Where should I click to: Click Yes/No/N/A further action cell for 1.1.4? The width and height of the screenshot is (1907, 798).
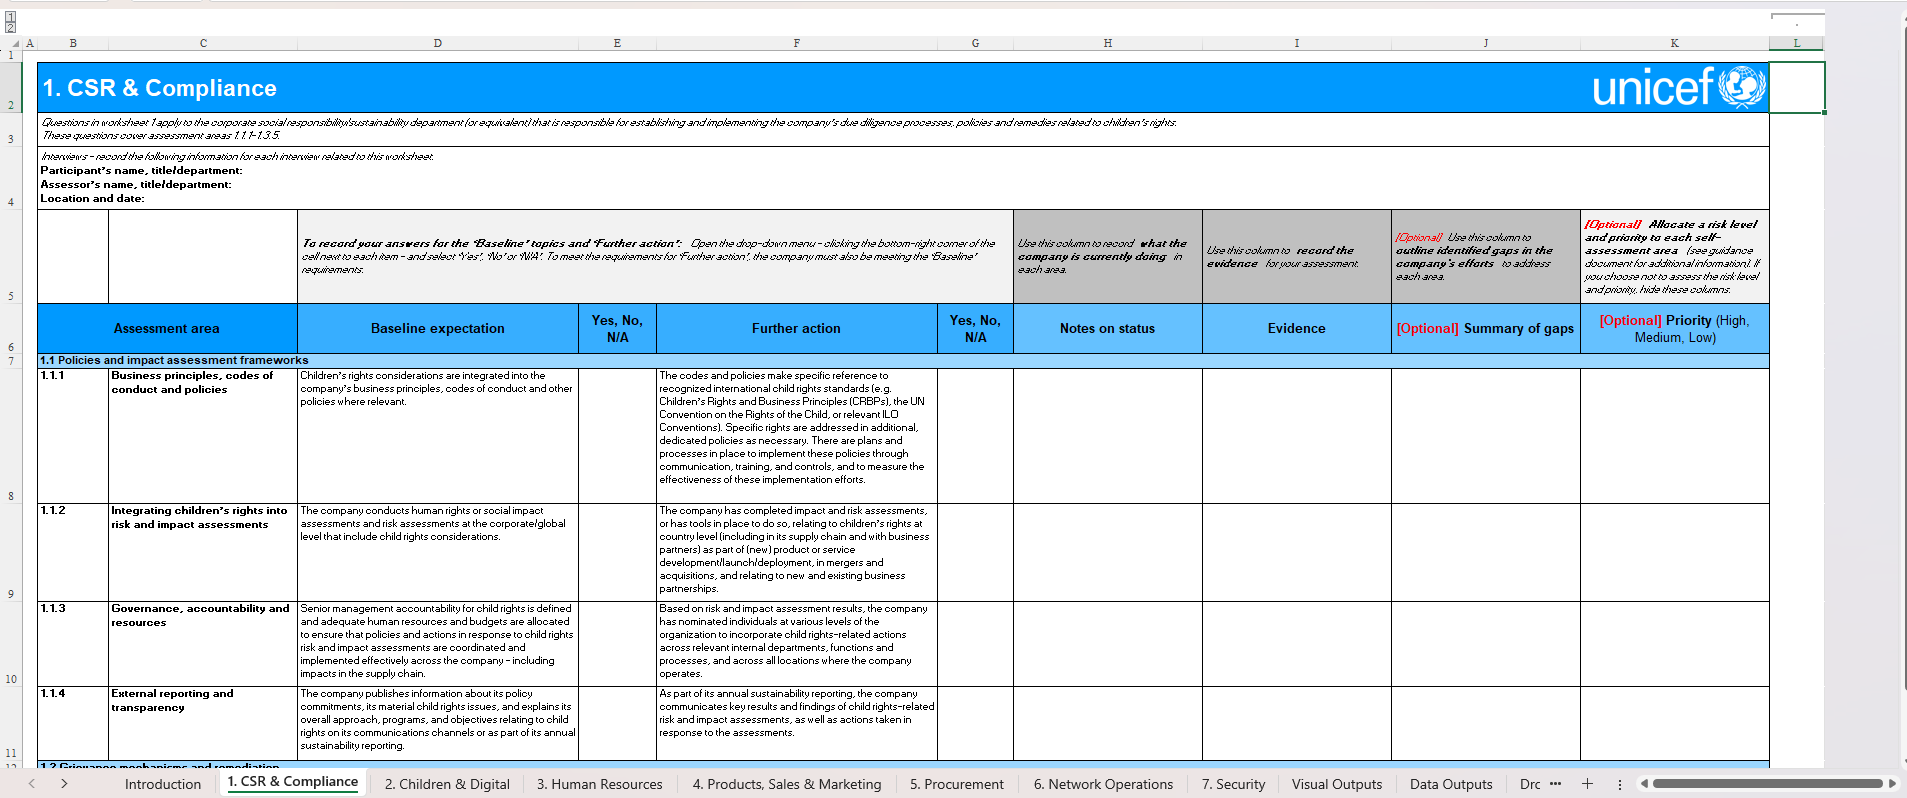975,722
